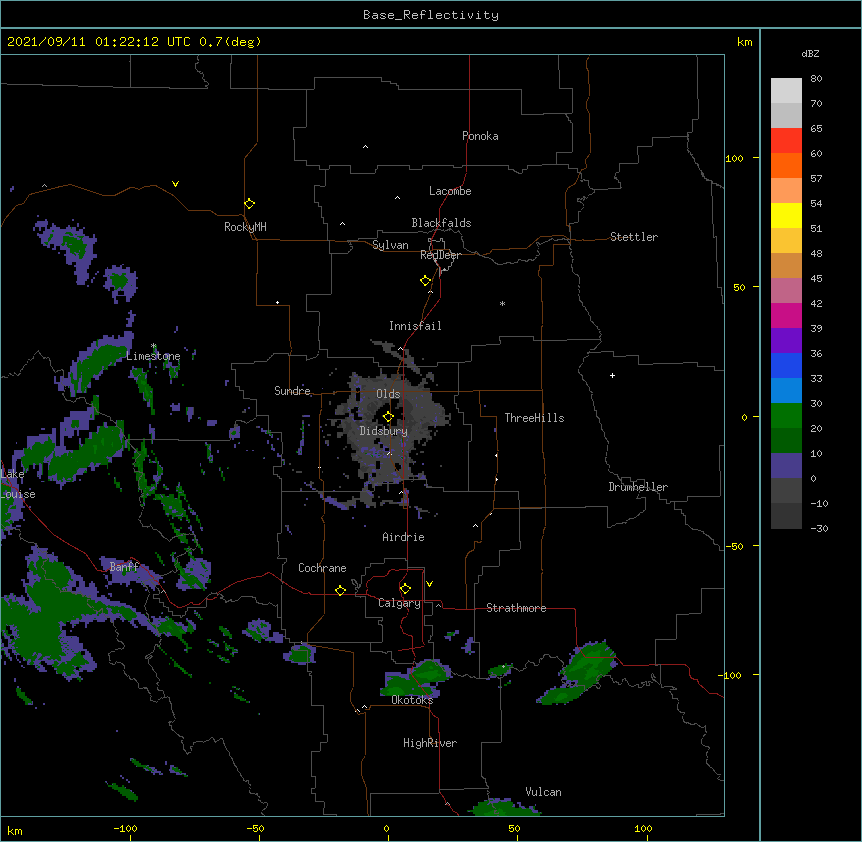Click the ThreeHills label

pyautogui.click(x=534, y=418)
